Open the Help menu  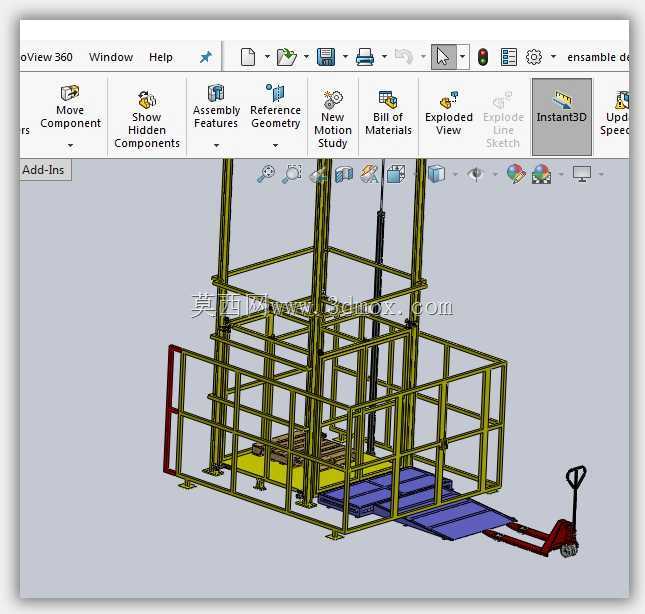click(x=160, y=57)
